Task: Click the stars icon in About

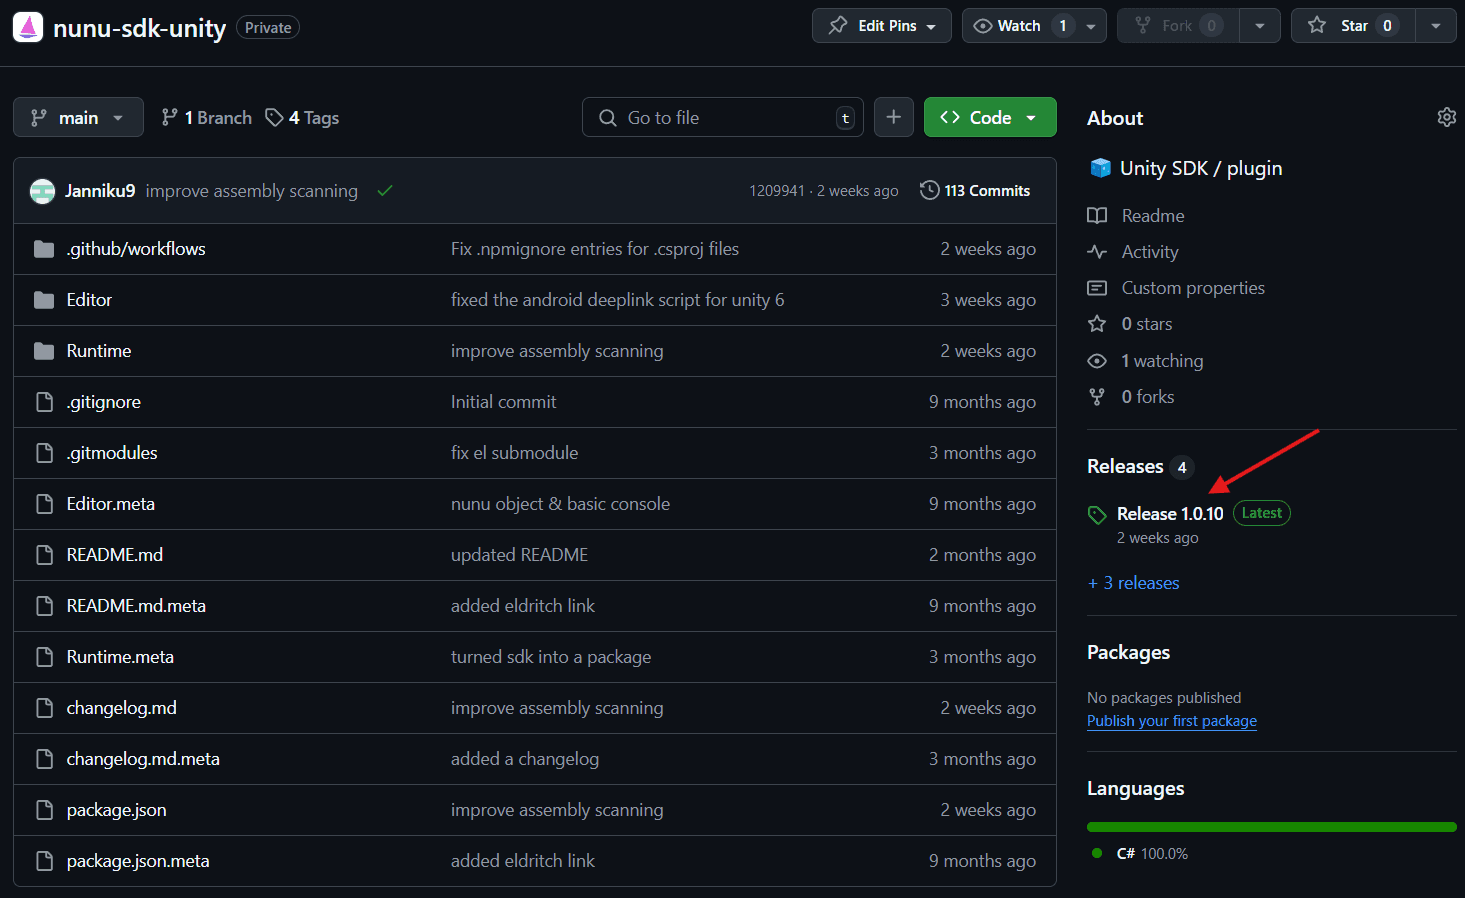Action: pos(1097,324)
